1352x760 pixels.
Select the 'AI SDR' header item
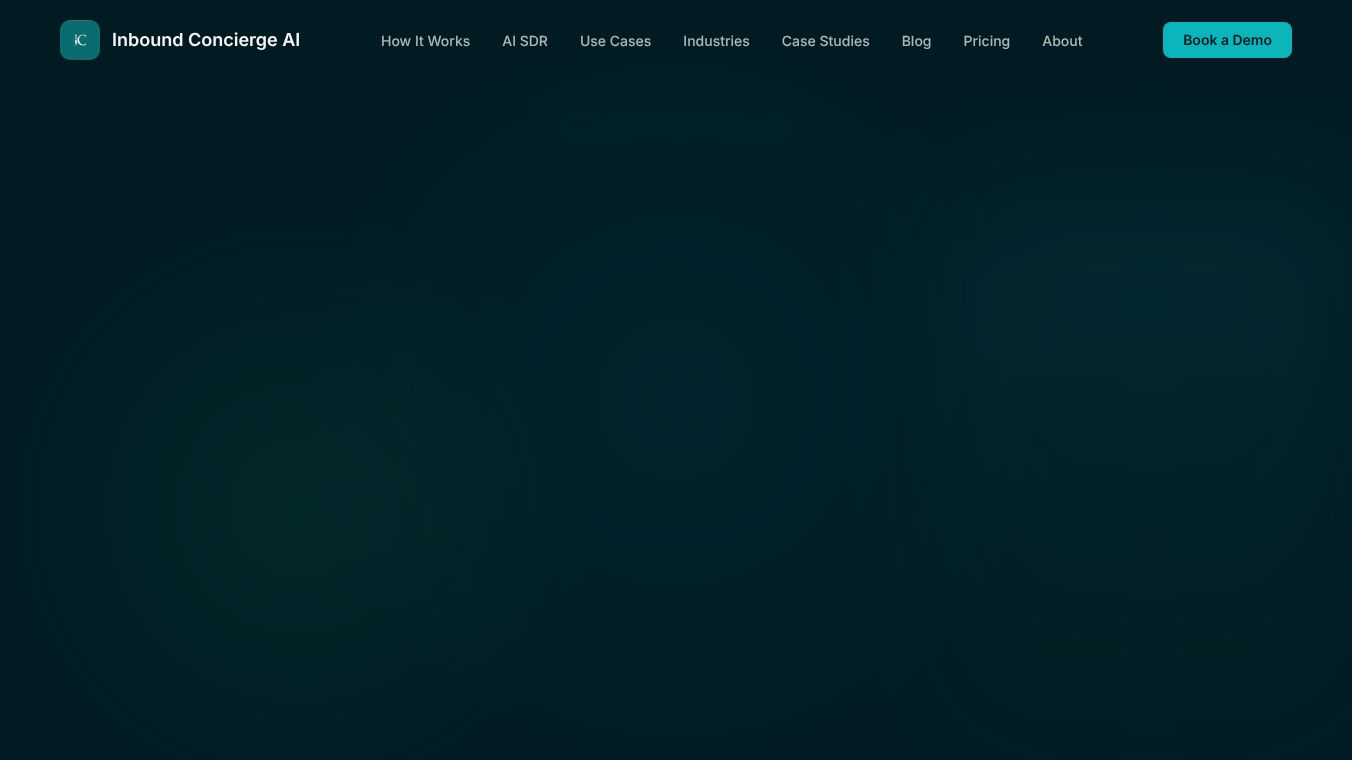[x=525, y=41]
